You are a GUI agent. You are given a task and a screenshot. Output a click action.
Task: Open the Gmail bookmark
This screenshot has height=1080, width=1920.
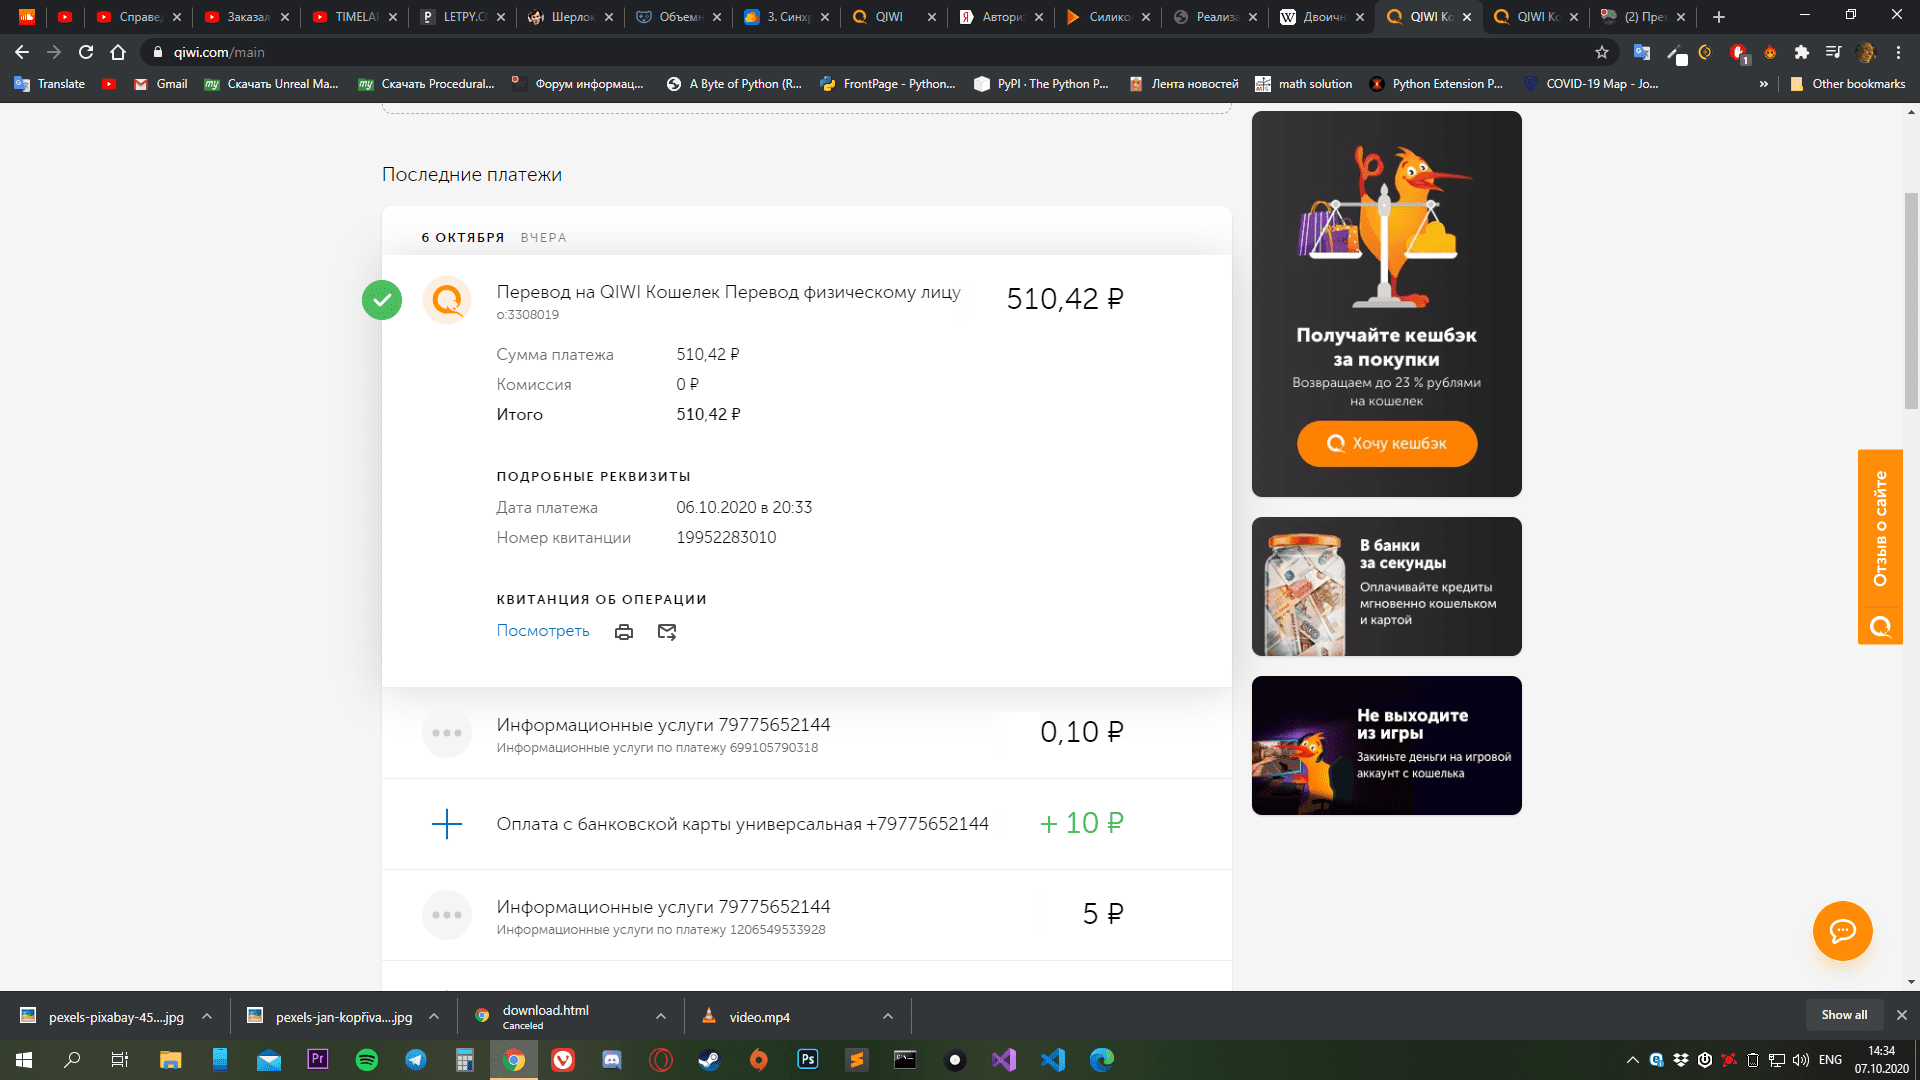click(x=161, y=84)
